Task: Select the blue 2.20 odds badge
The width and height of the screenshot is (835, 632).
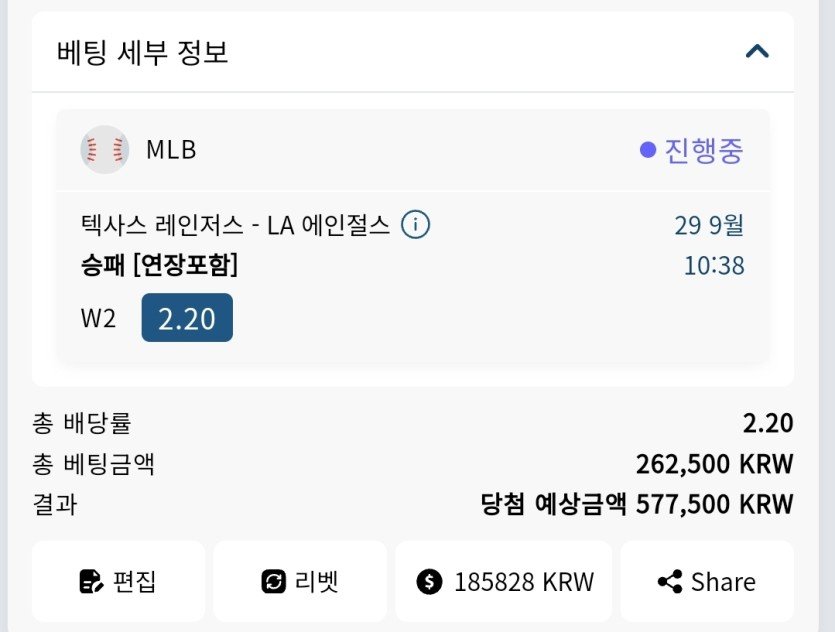Action: pyautogui.click(x=187, y=318)
